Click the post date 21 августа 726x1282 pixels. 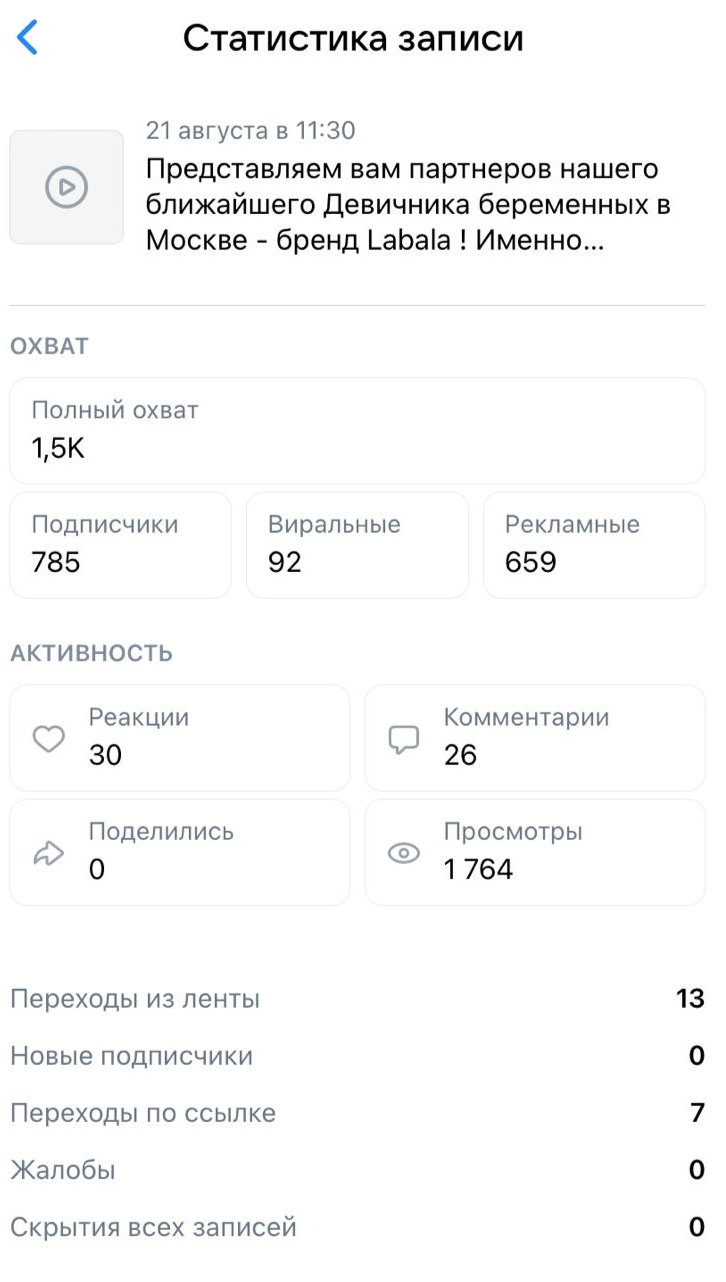pyautogui.click(x=250, y=131)
